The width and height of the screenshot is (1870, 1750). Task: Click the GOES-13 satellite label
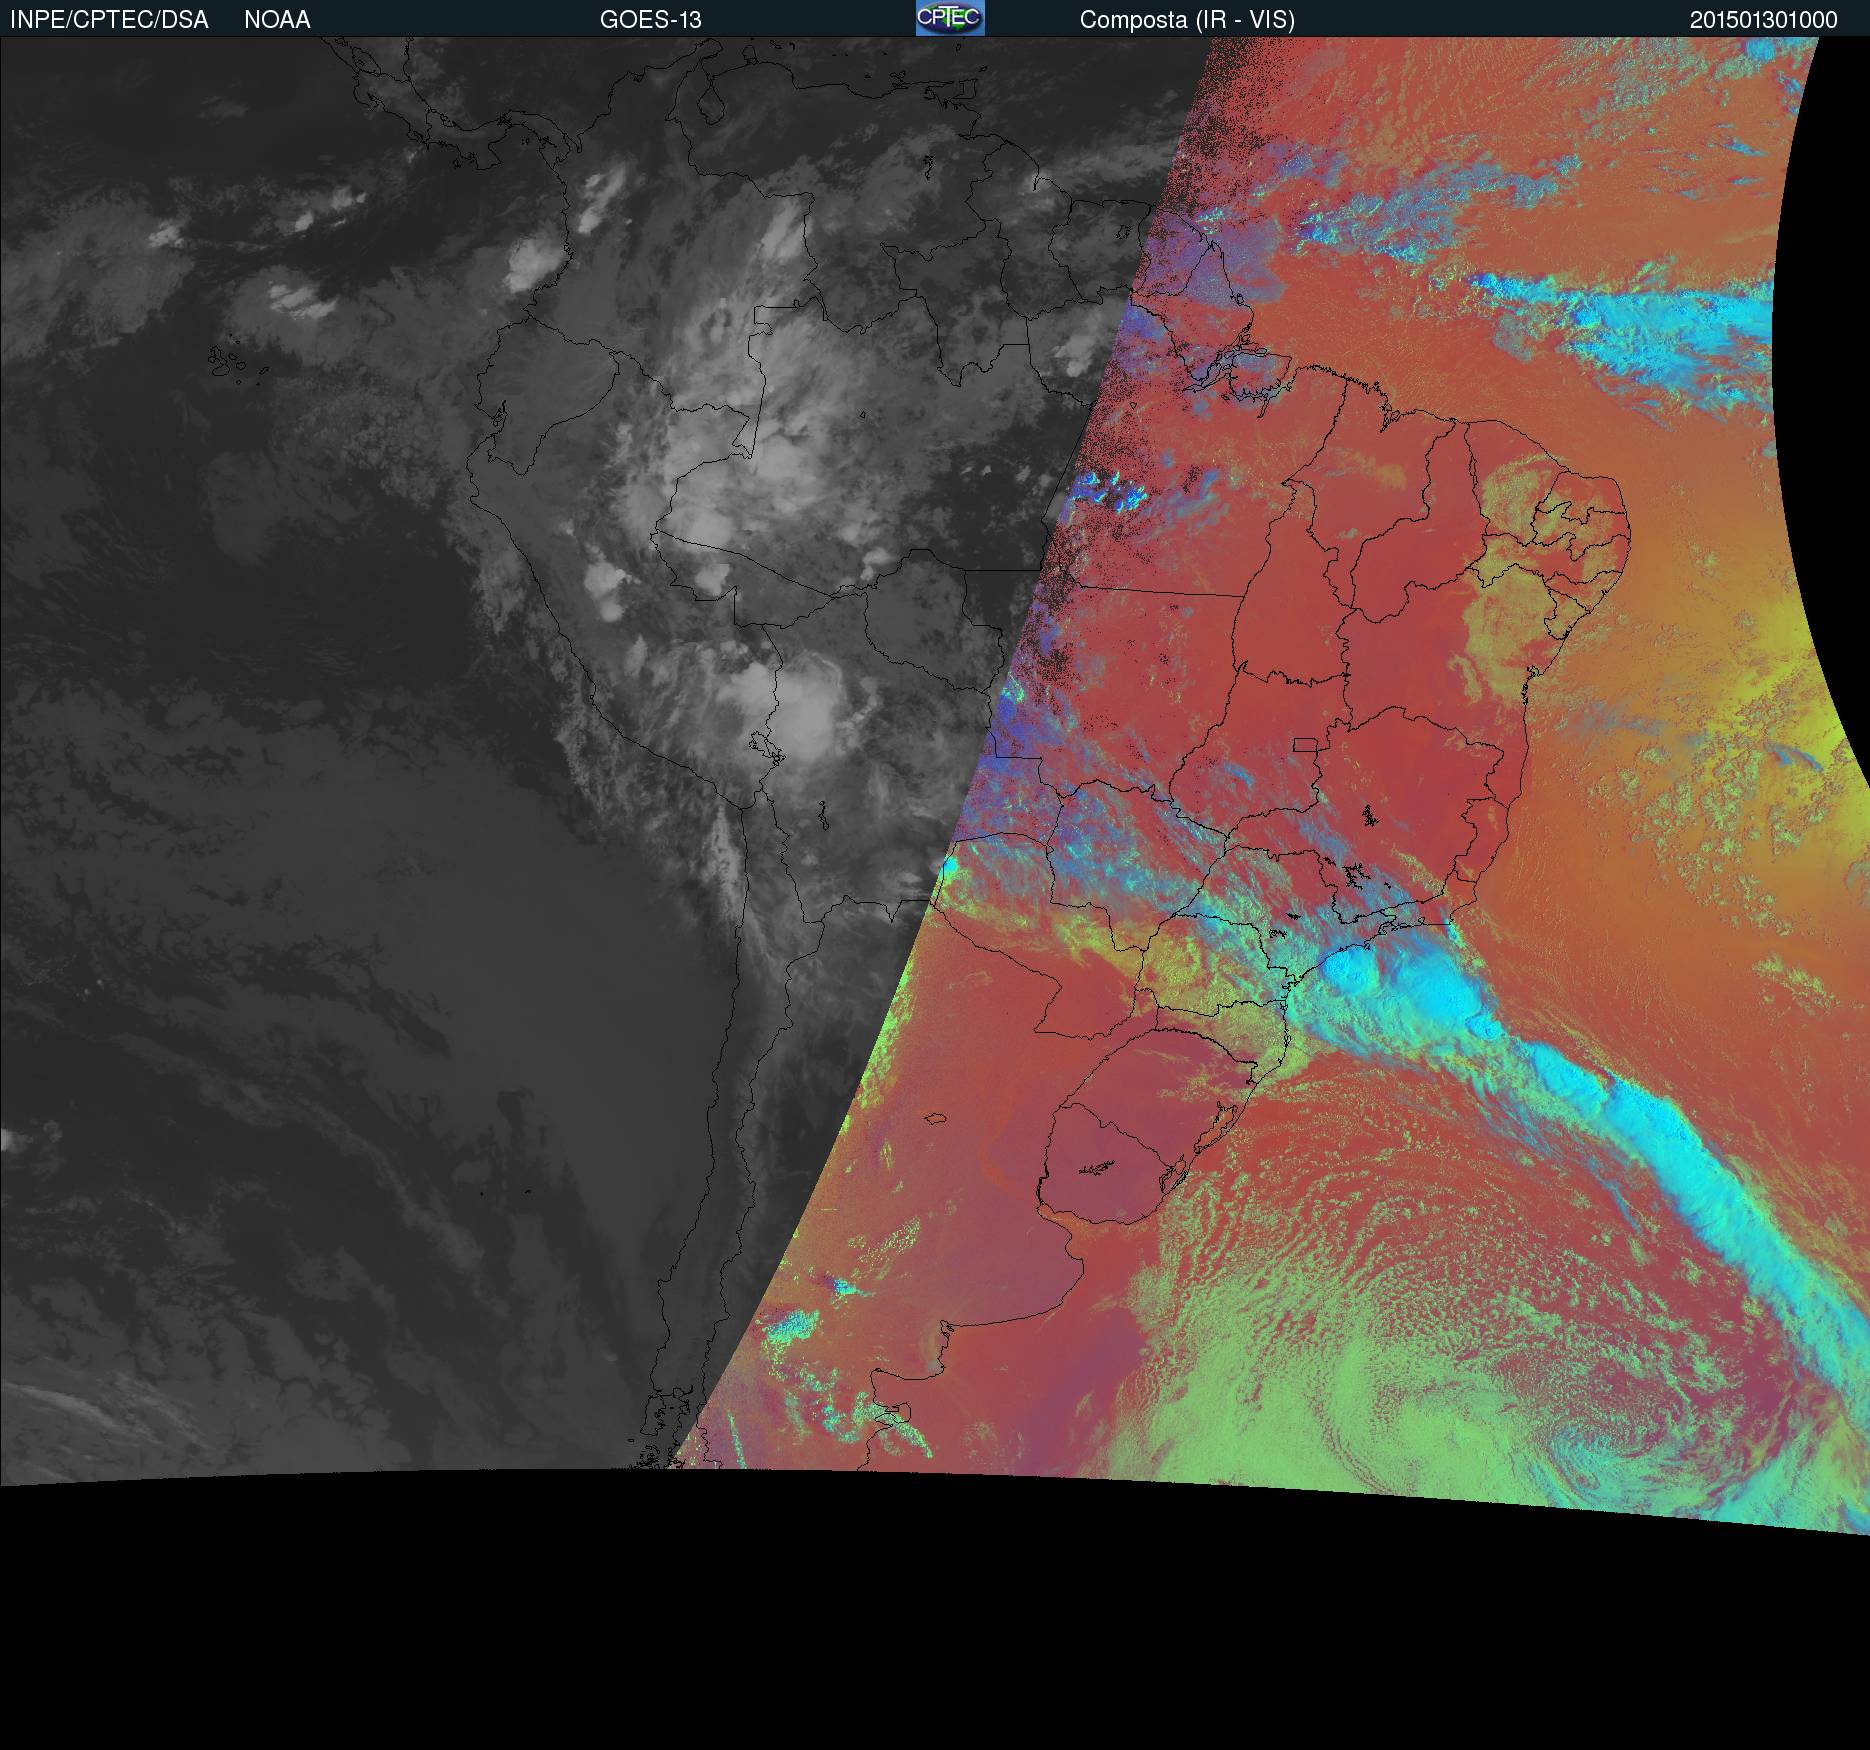651,20
